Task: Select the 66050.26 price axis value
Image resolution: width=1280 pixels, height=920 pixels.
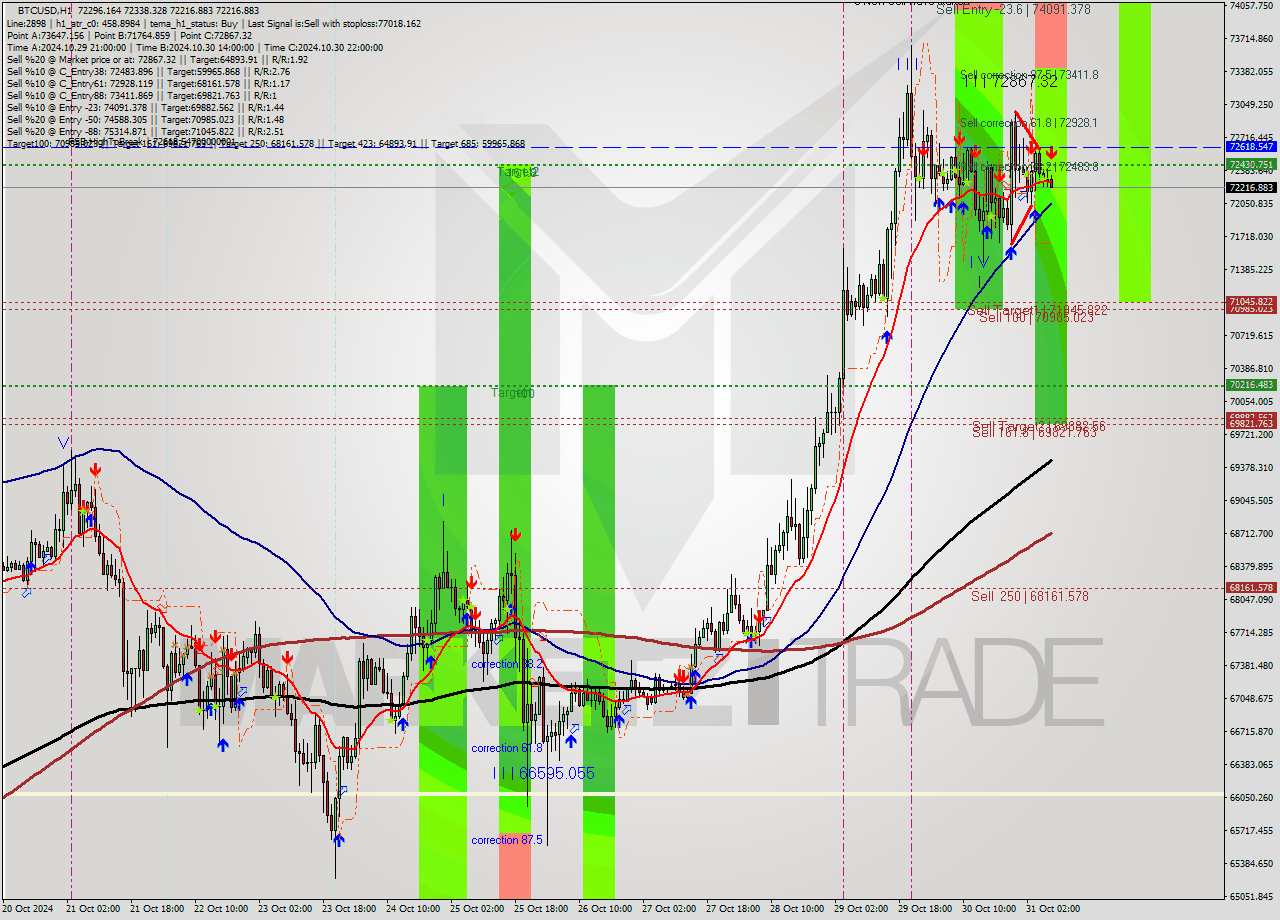Action: coord(1251,798)
